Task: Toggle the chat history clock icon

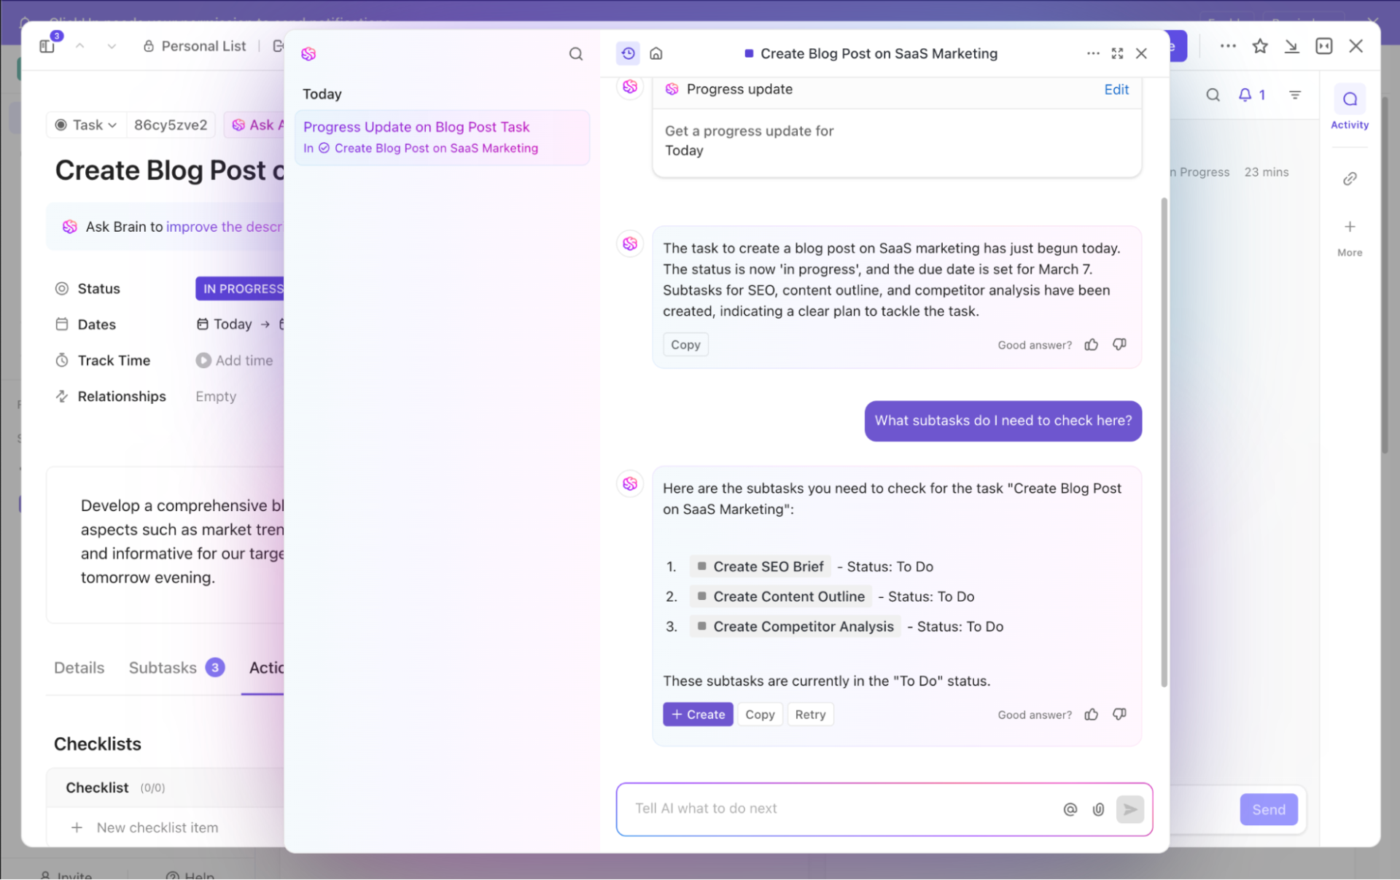Action: coord(628,53)
